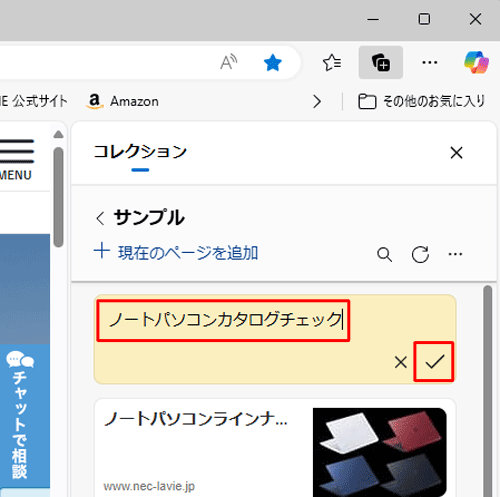Open the Settings and more menu
The width and height of the screenshot is (500, 497).
(x=430, y=62)
